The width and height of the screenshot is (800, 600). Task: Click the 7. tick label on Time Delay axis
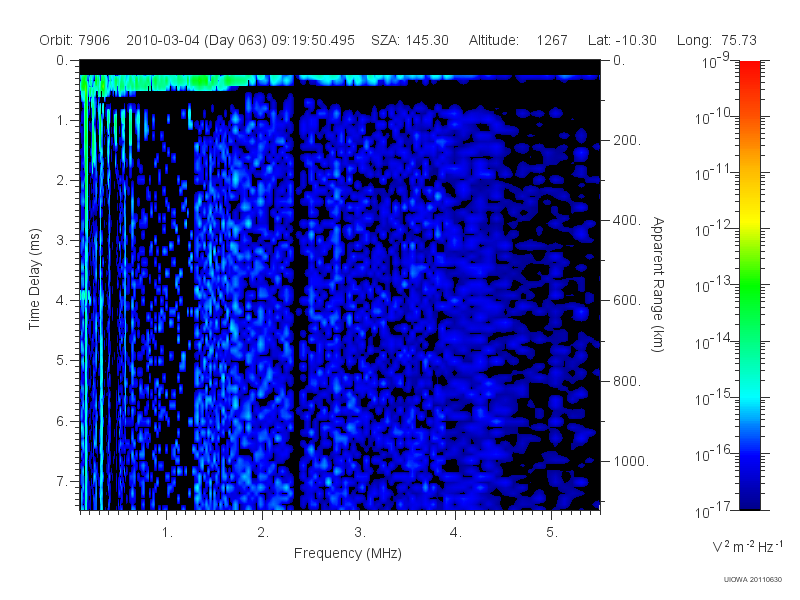point(62,481)
